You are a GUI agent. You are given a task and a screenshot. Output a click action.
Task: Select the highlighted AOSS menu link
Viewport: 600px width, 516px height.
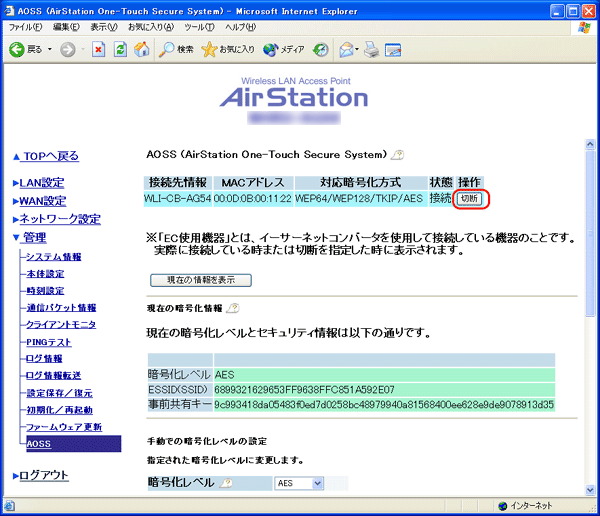tap(38, 444)
